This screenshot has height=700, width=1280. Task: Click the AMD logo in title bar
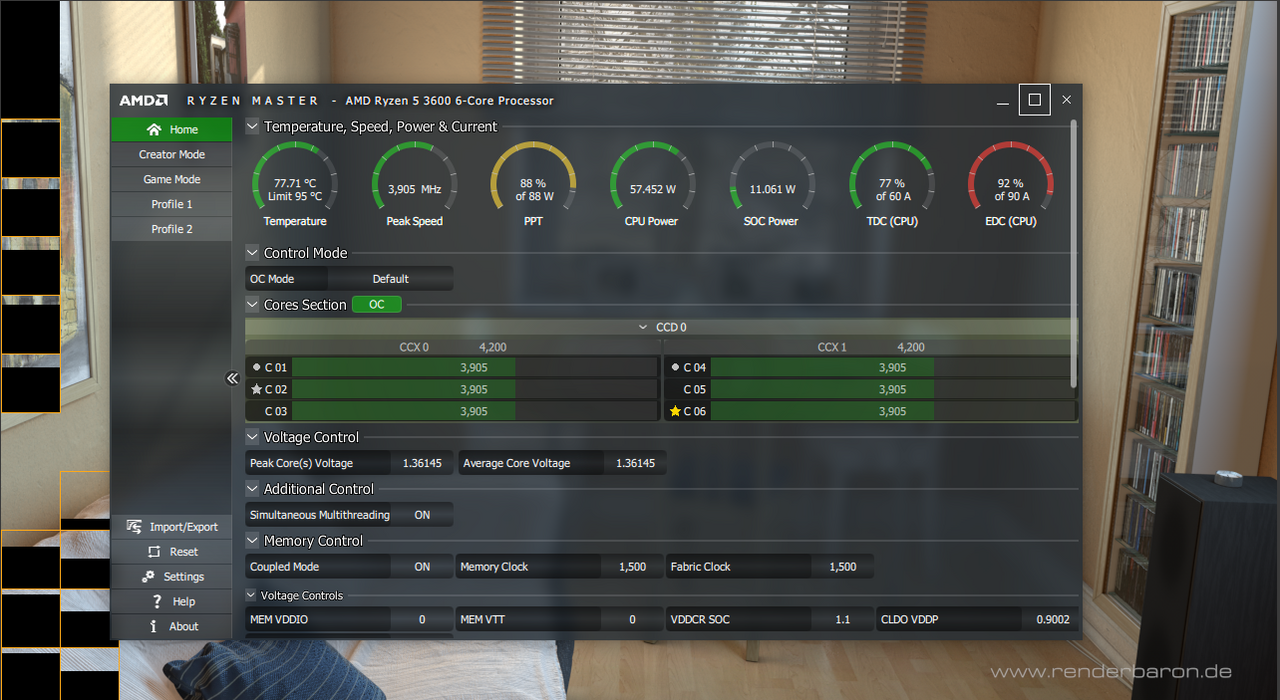pos(145,100)
